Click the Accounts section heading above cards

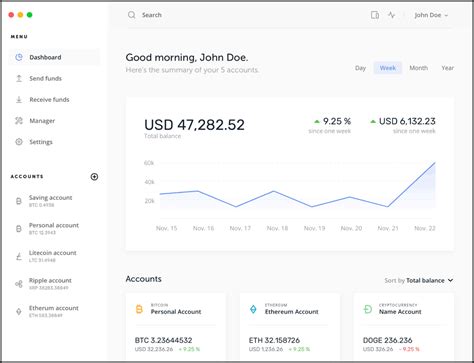(143, 279)
